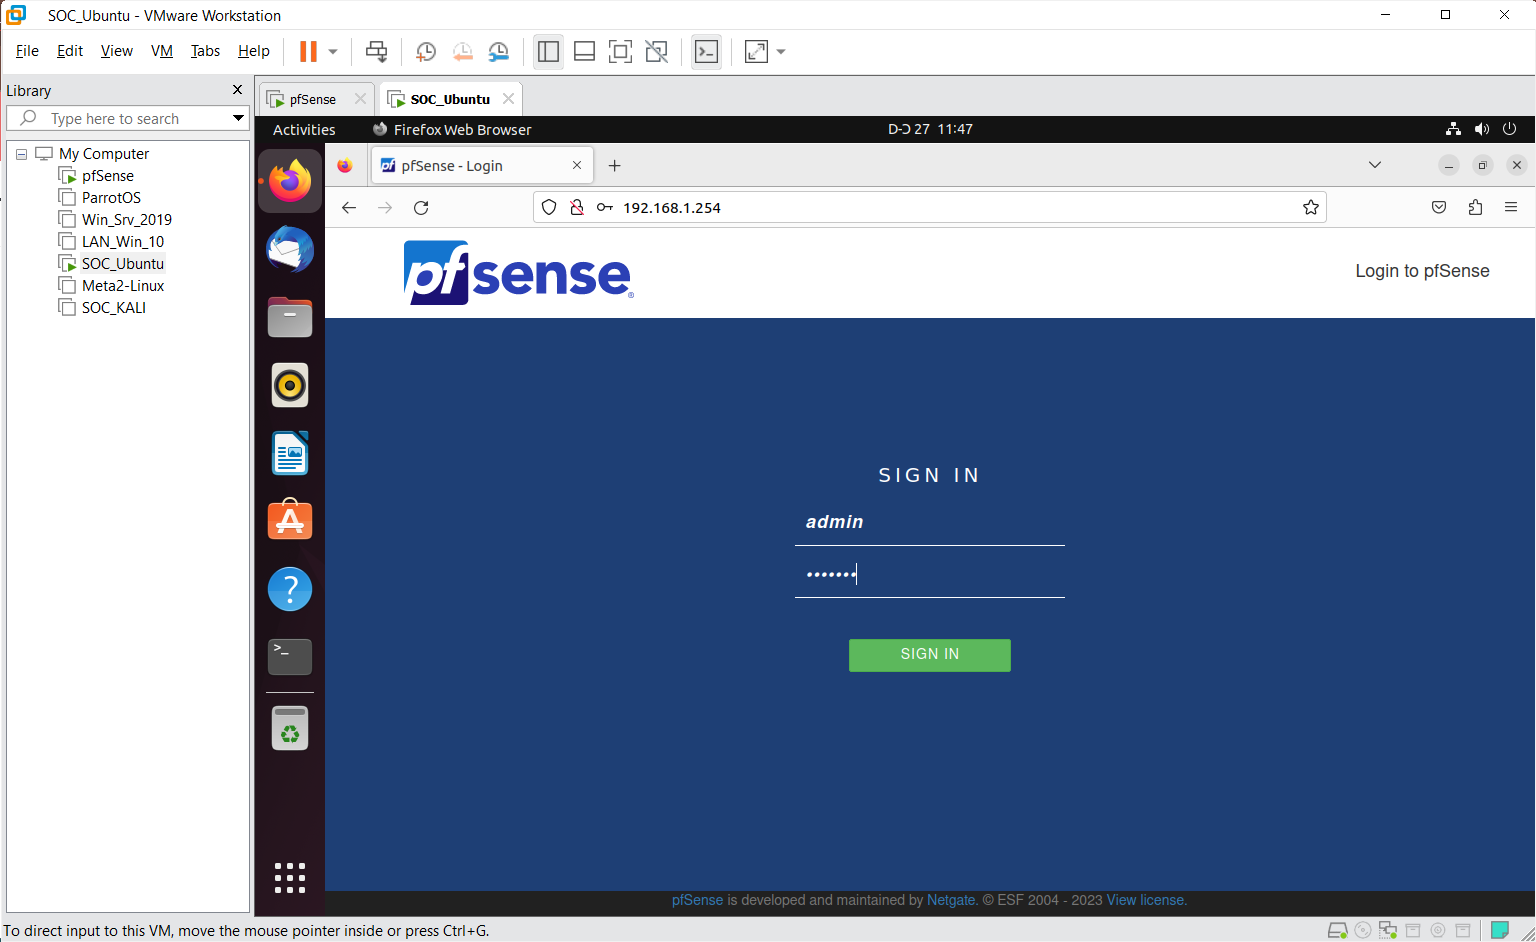The height and width of the screenshot is (942, 1536).
Task: Open the Ubuntu power menu icon
Action: tap(1509, 129)
